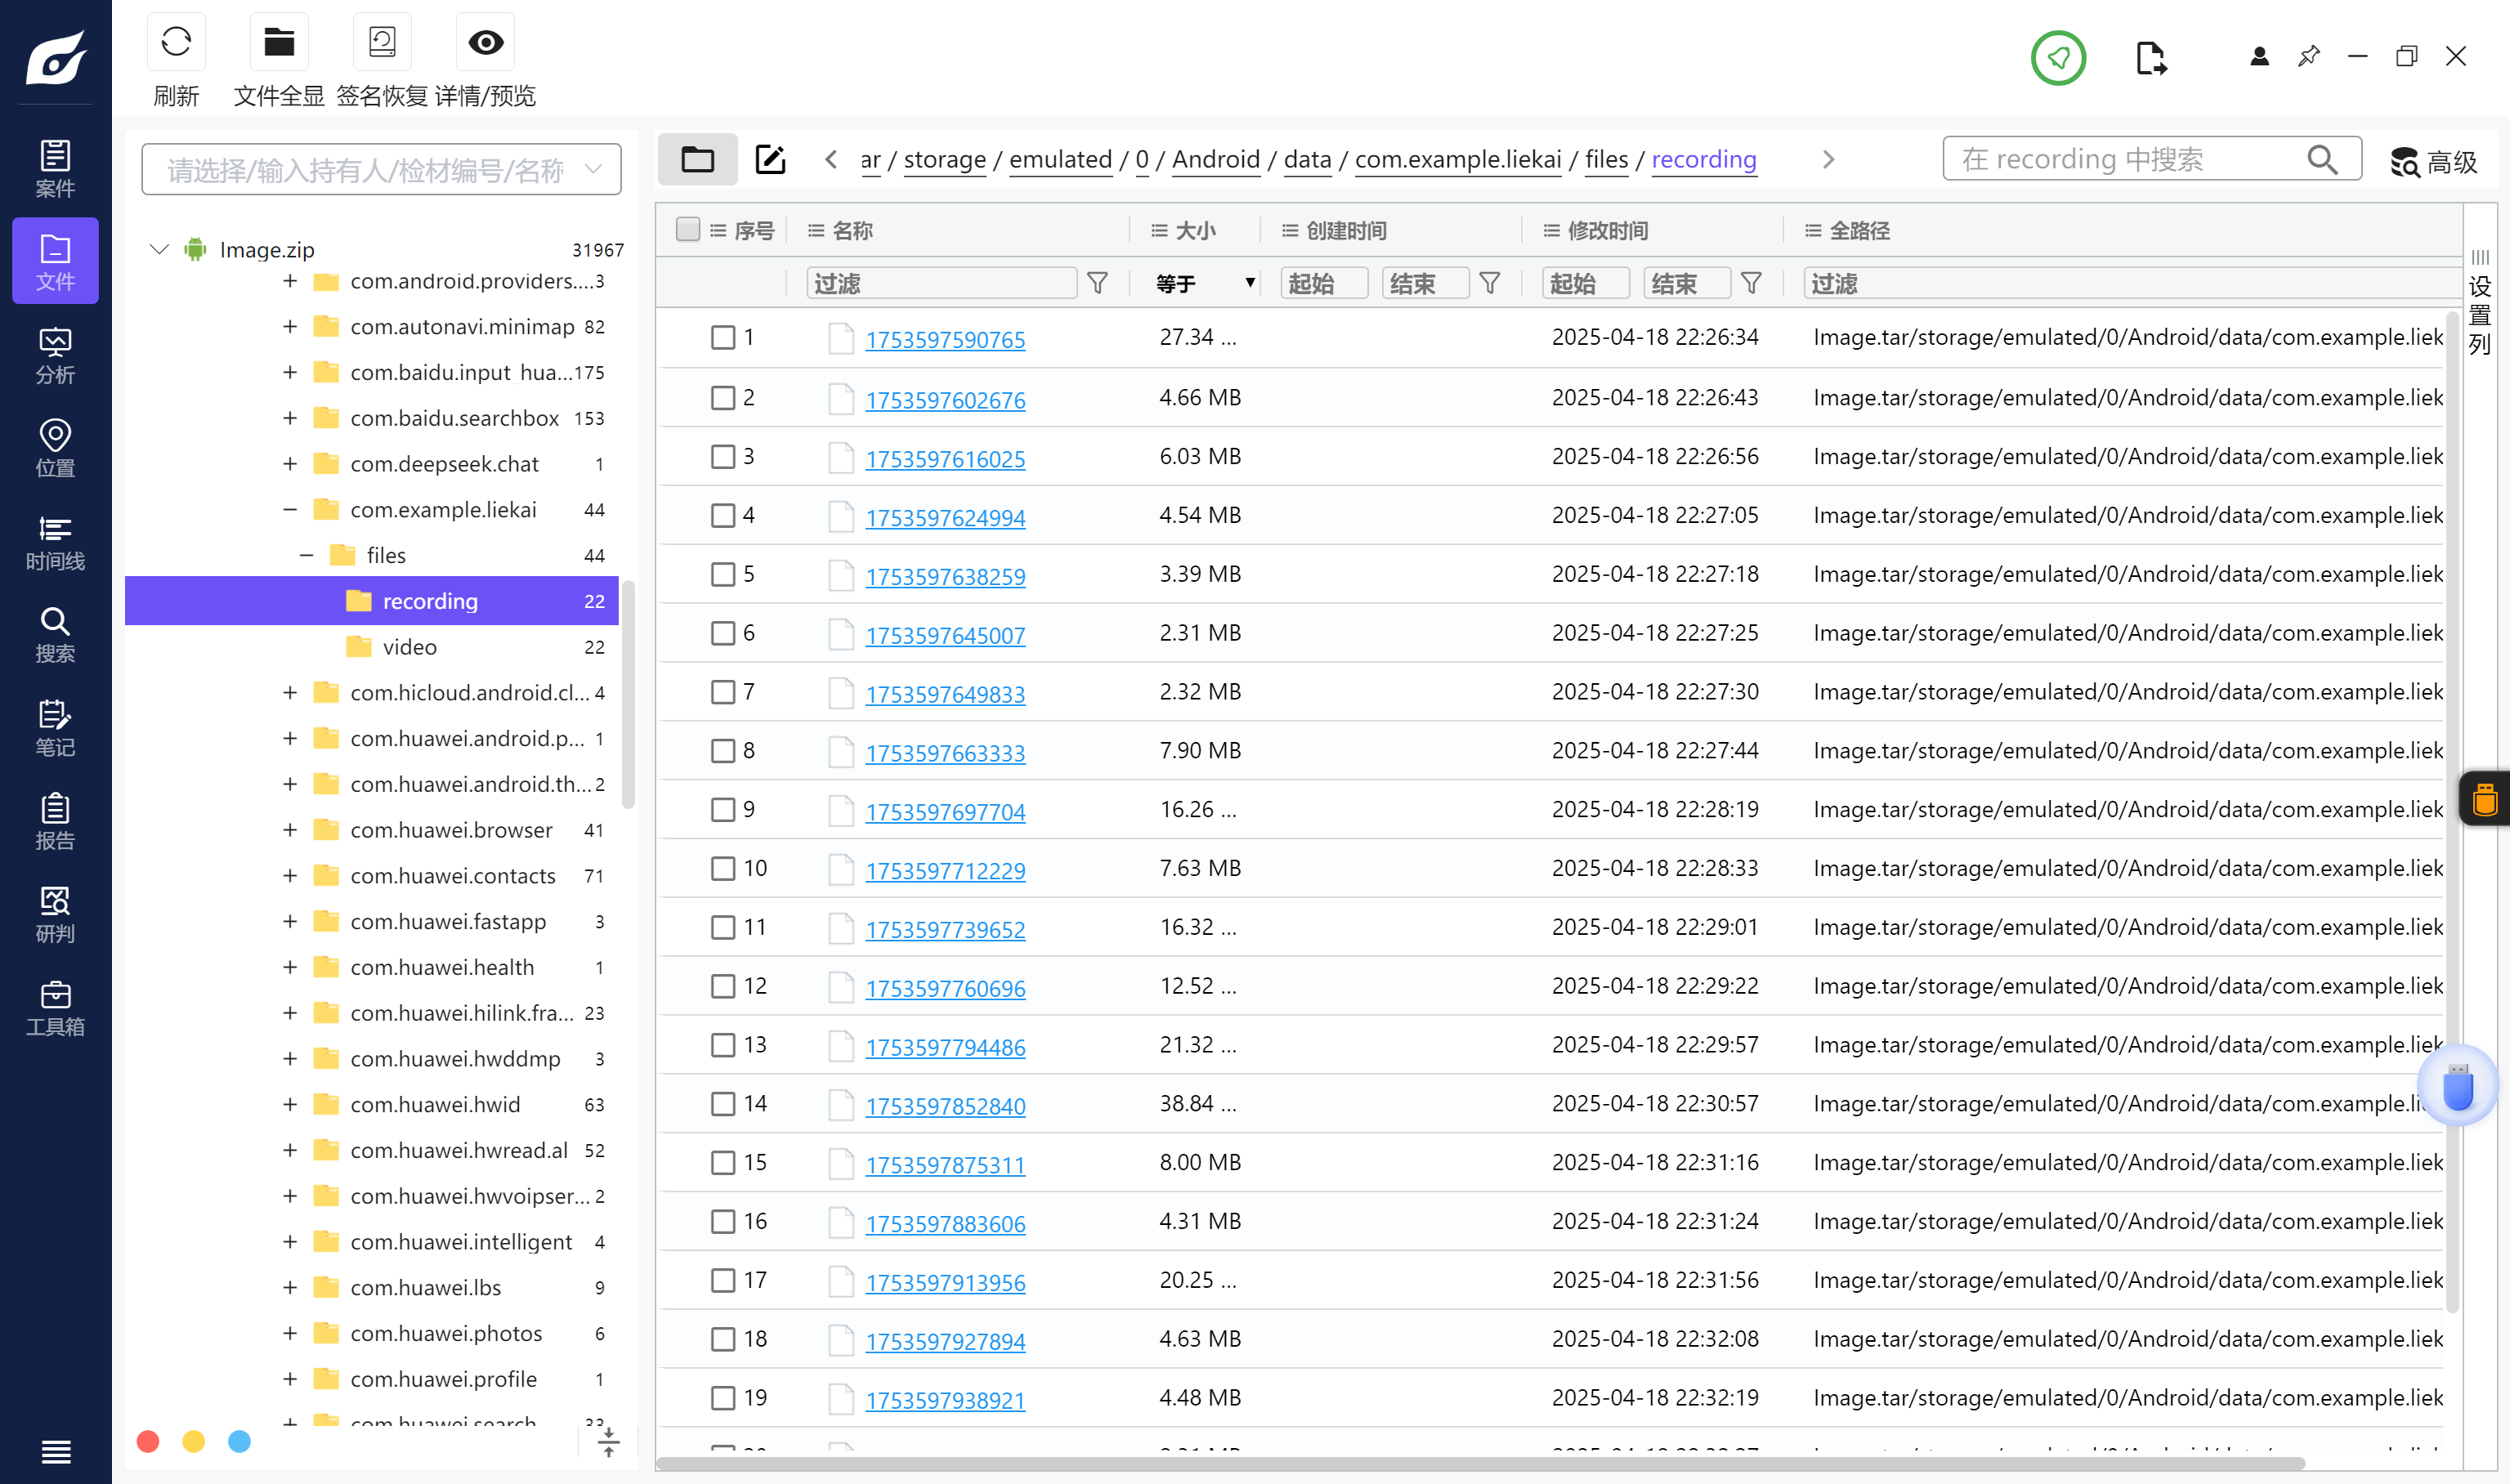Check the checkbox for row 19

pyautogui.click(x=723, y=1398)
